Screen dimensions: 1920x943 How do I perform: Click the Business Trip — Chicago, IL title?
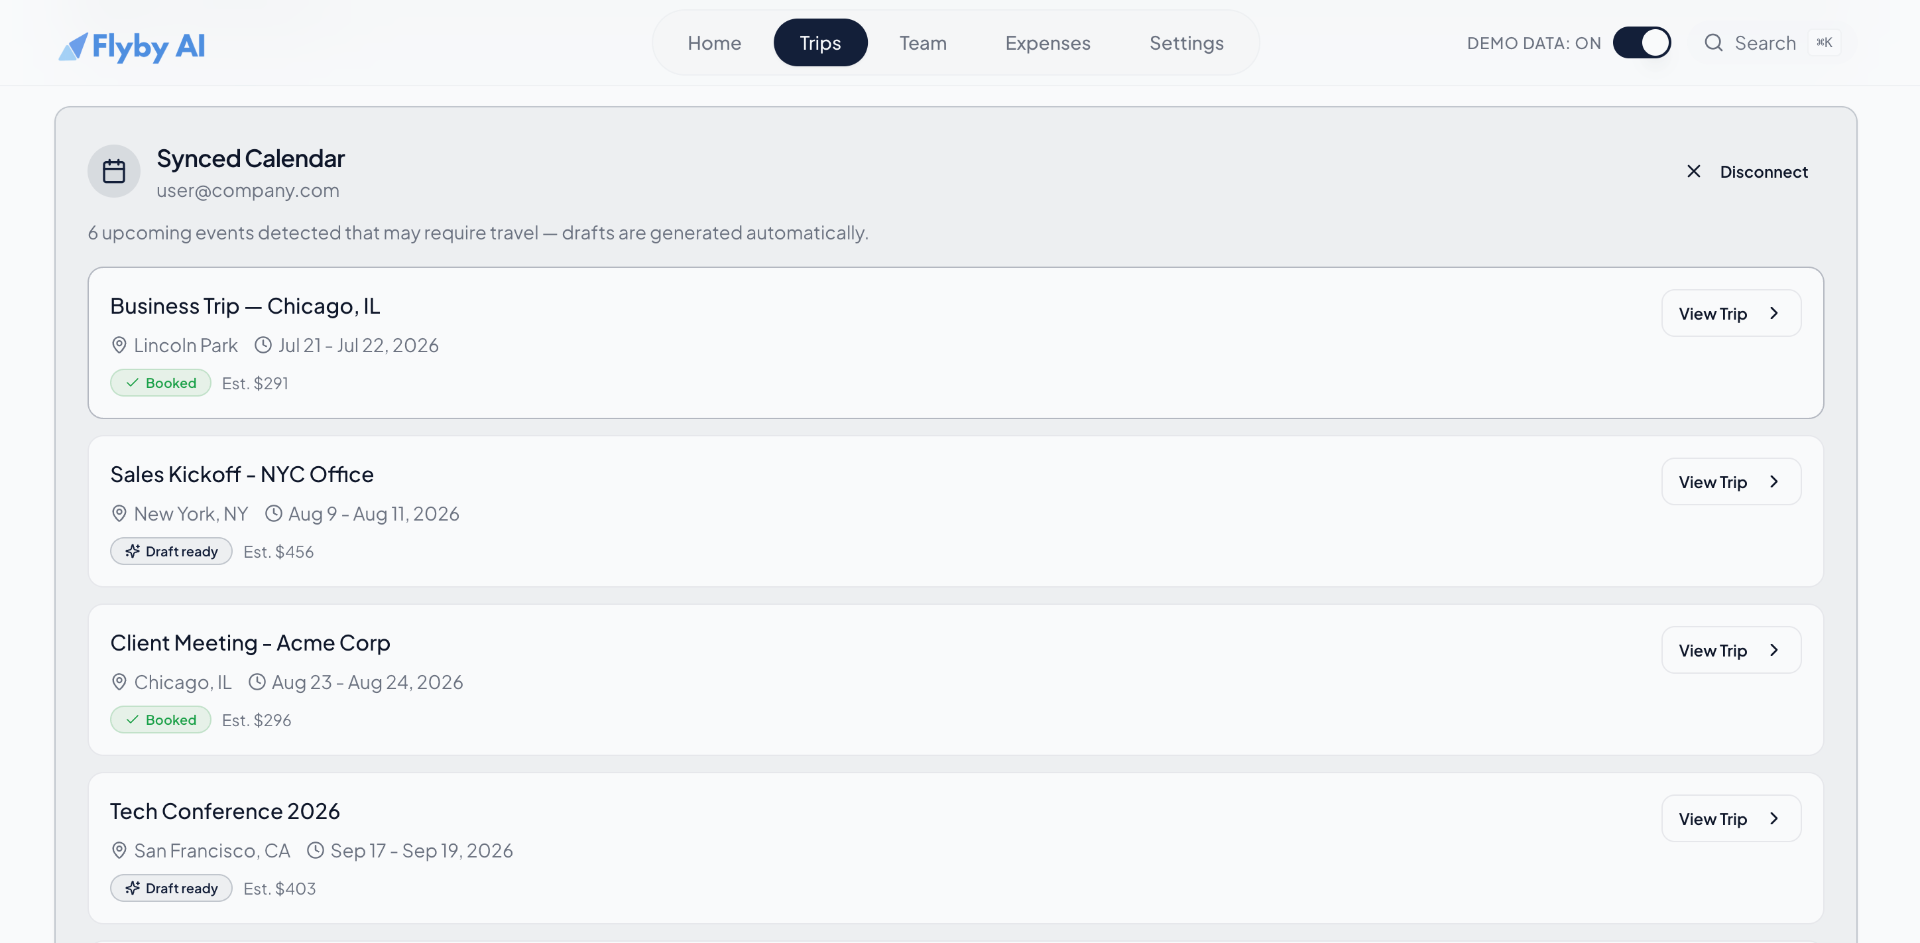(245, 307)
